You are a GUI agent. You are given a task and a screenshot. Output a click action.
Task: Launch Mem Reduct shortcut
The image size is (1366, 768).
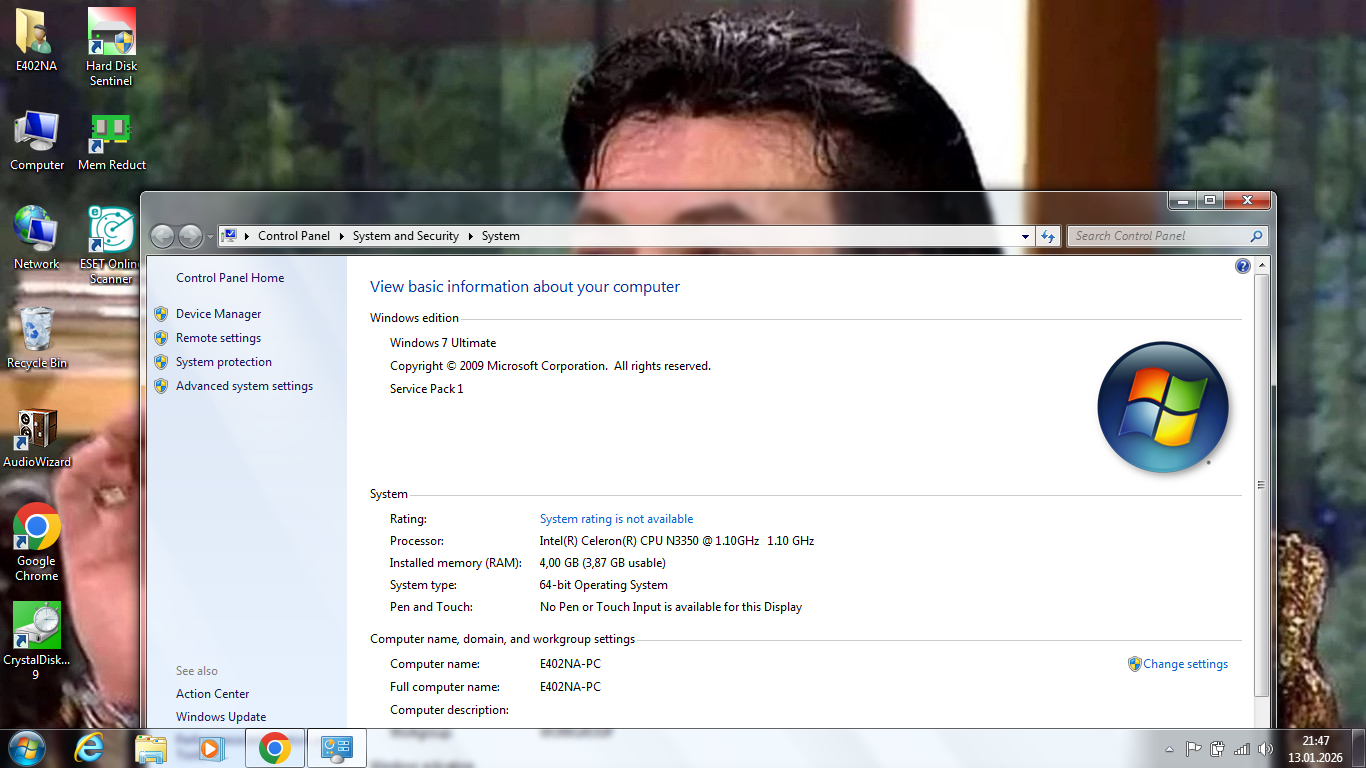(x=111, y=140)
